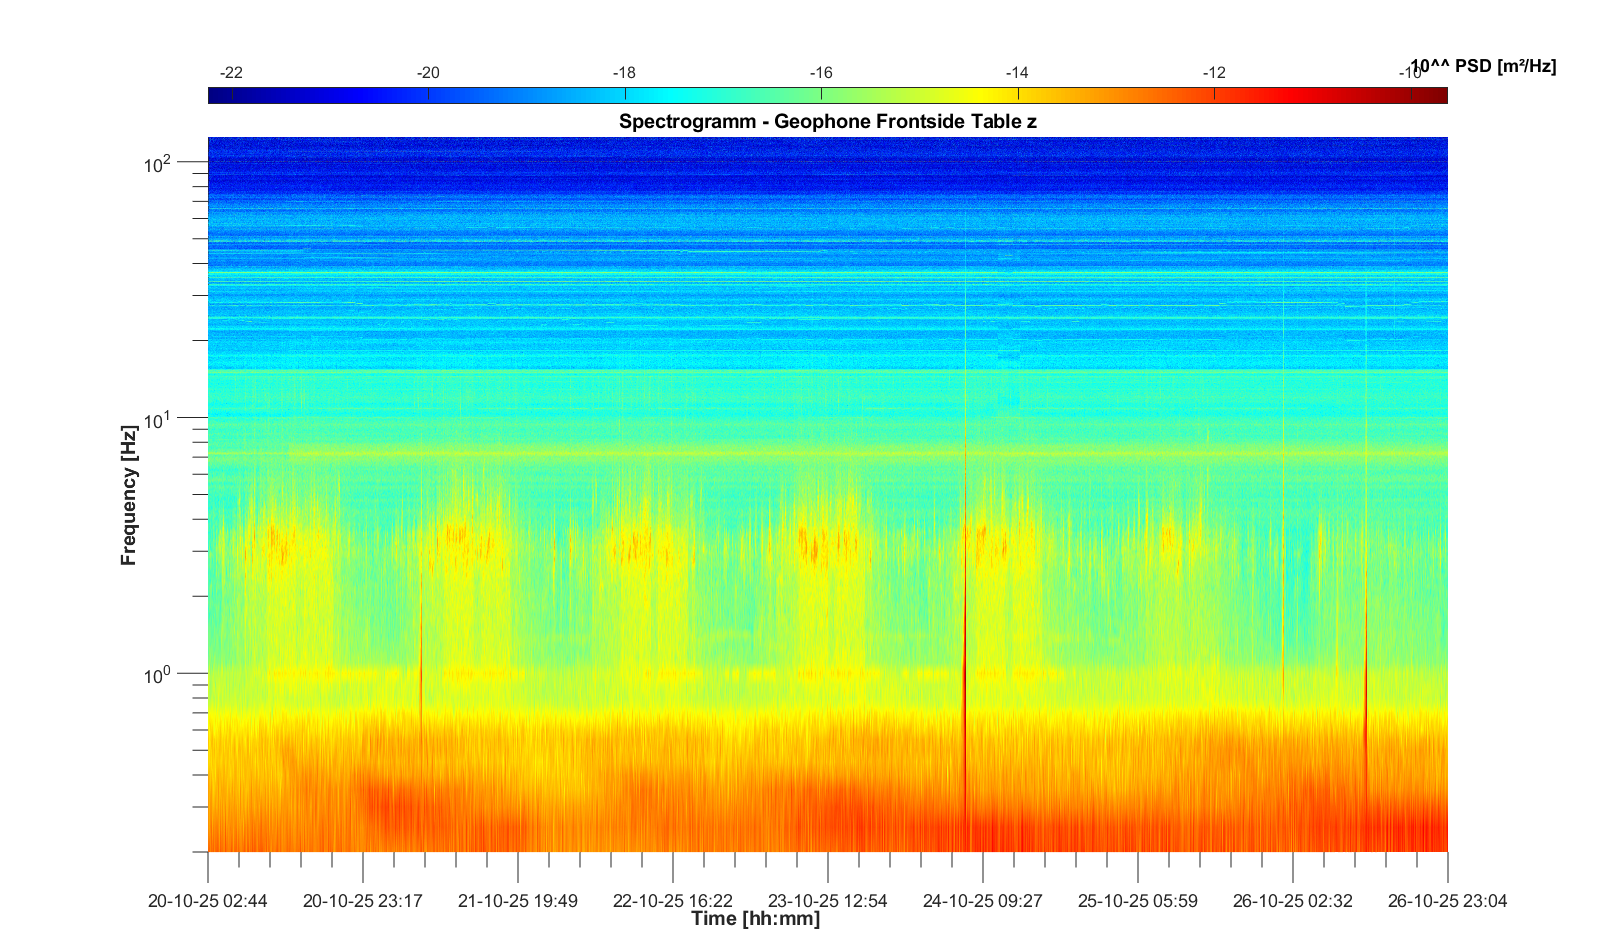Click the dark red end of colorbar
Viewport: 1600px width, 948px height.
tap(1438, 96)
